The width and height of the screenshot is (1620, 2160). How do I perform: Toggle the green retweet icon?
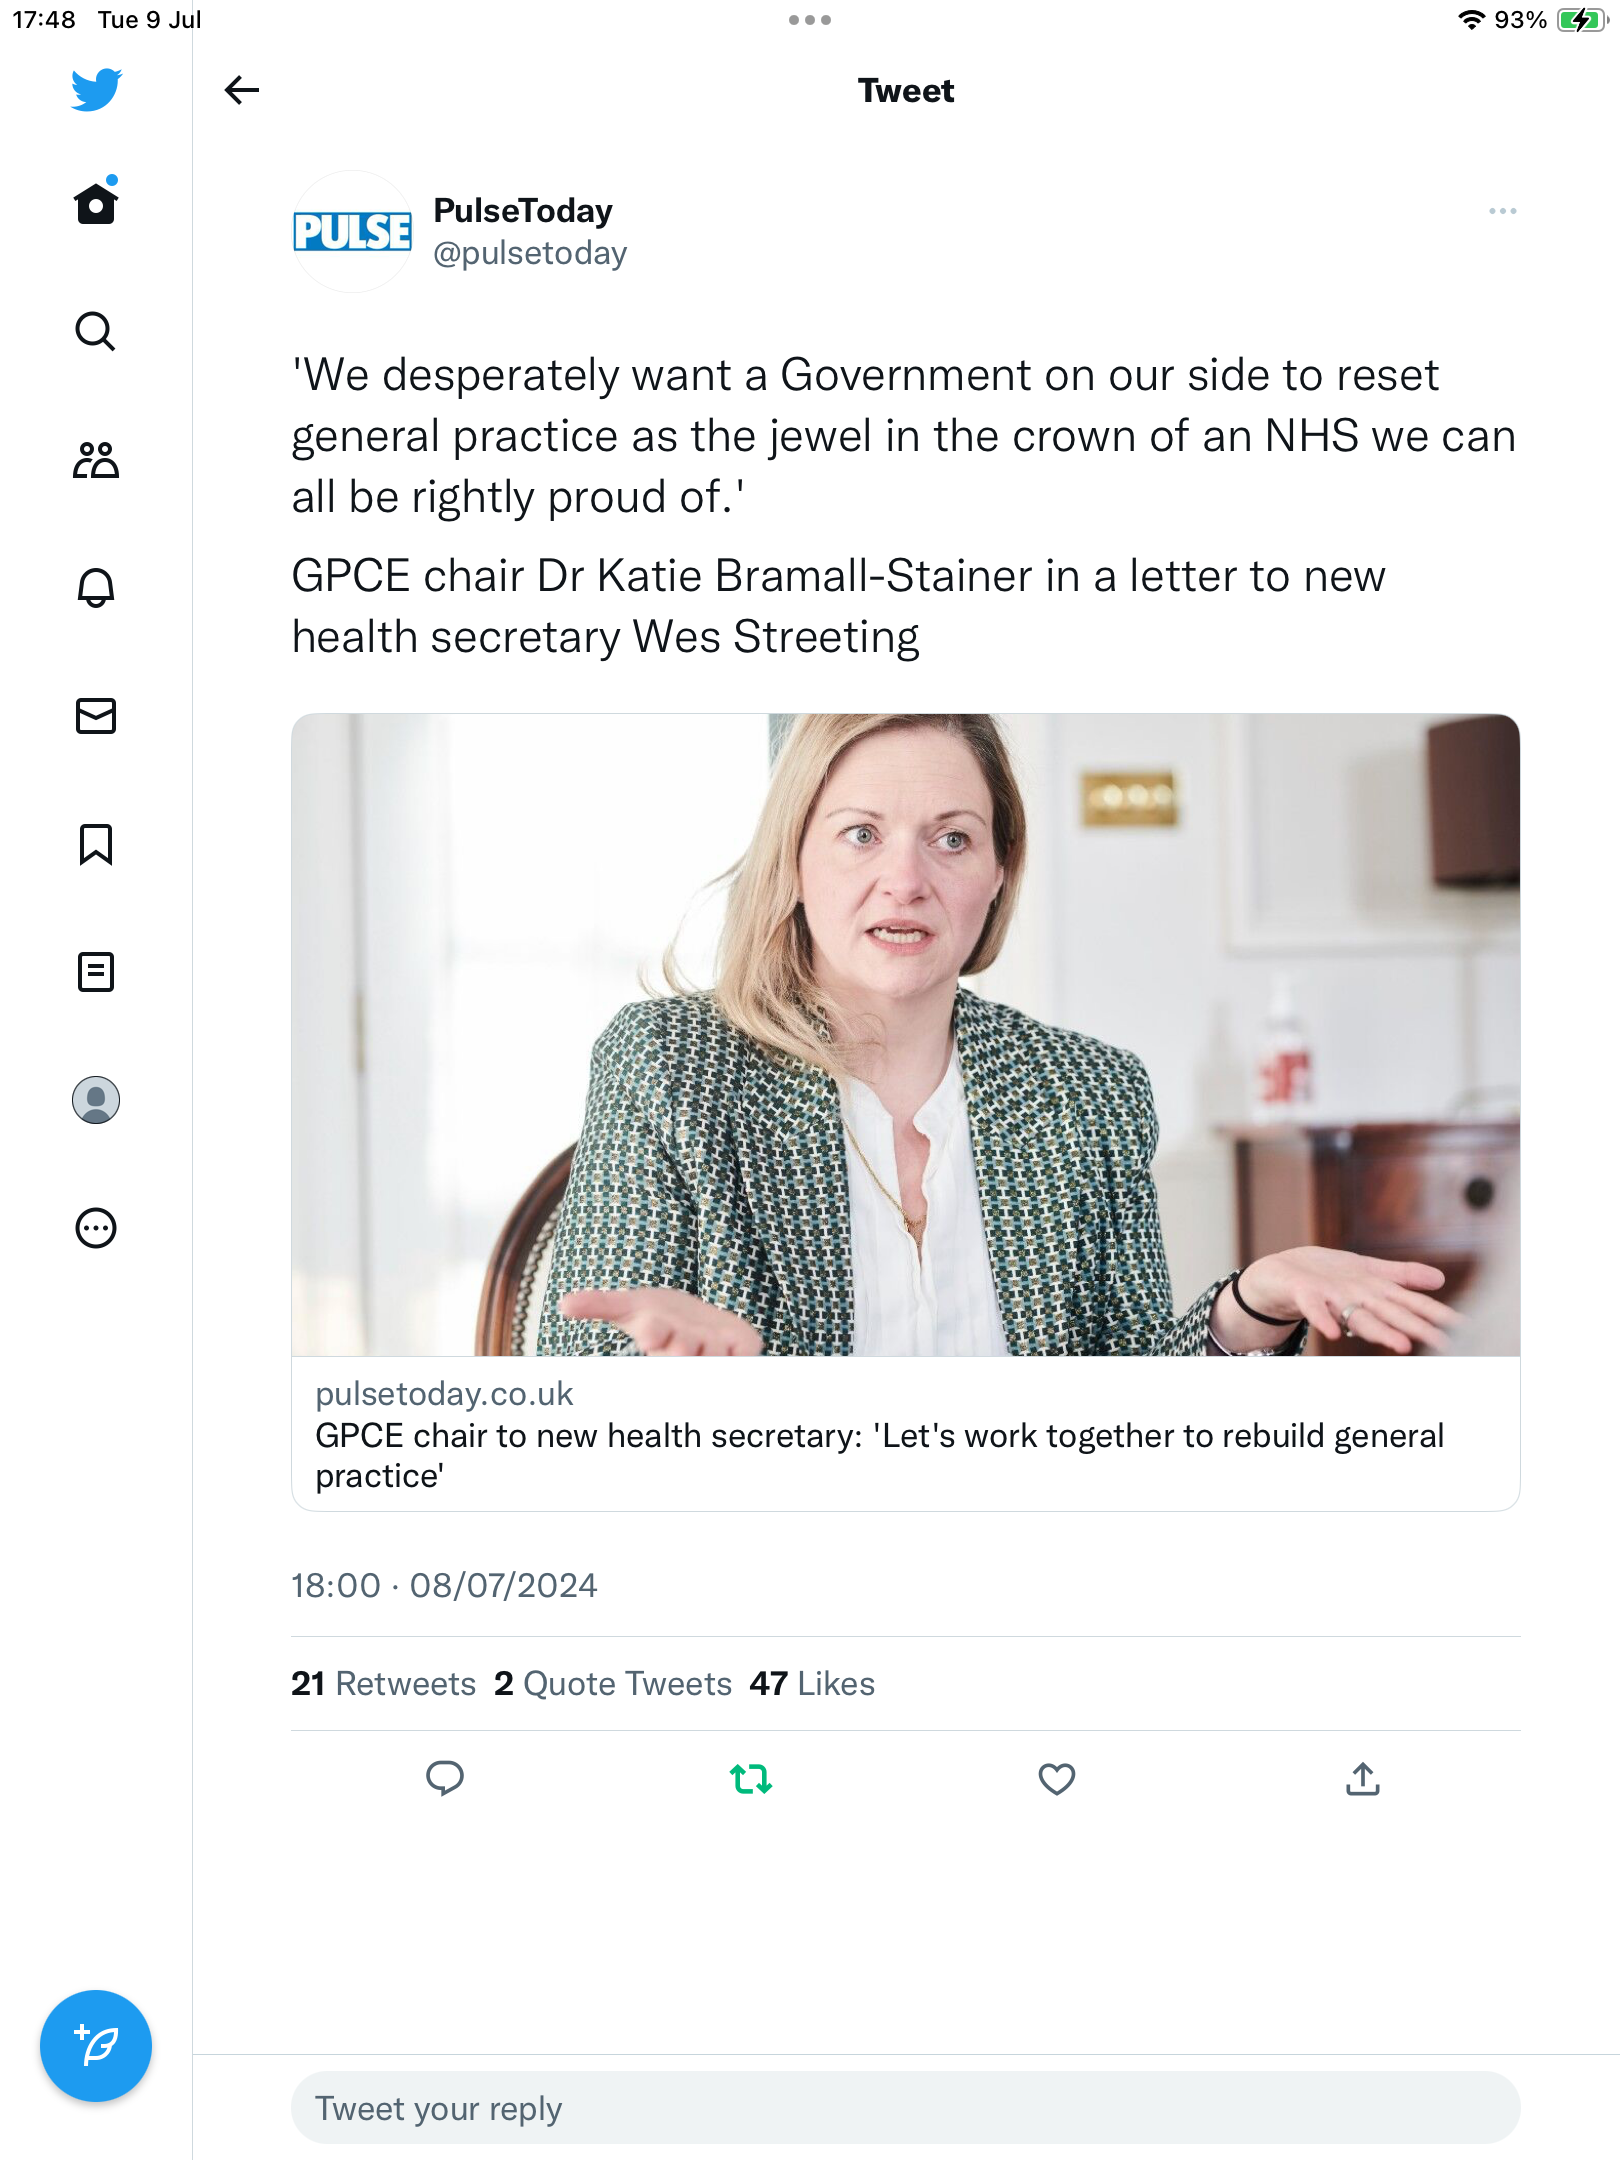[x=751, y=1779]
